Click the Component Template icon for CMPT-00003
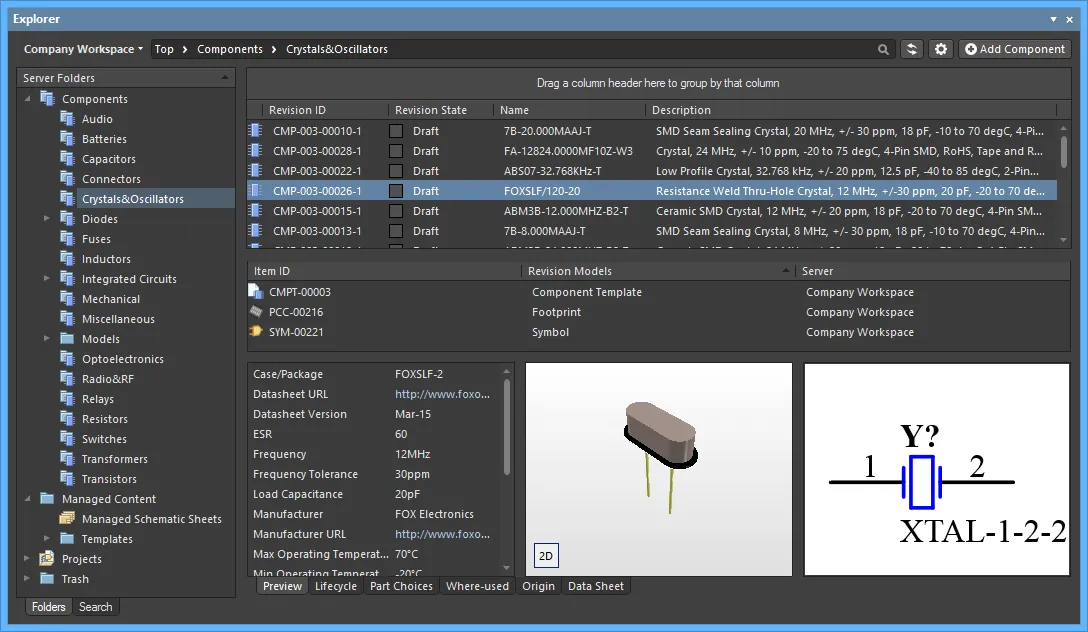Image resolution: width=1088 pixels, height=632 pixels. pos(256,292)
